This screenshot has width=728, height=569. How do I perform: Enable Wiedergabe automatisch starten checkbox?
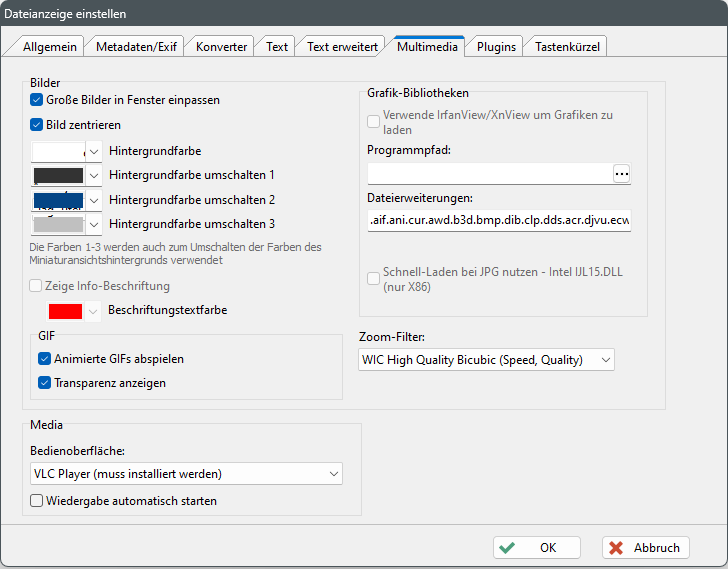pos(37,500)
